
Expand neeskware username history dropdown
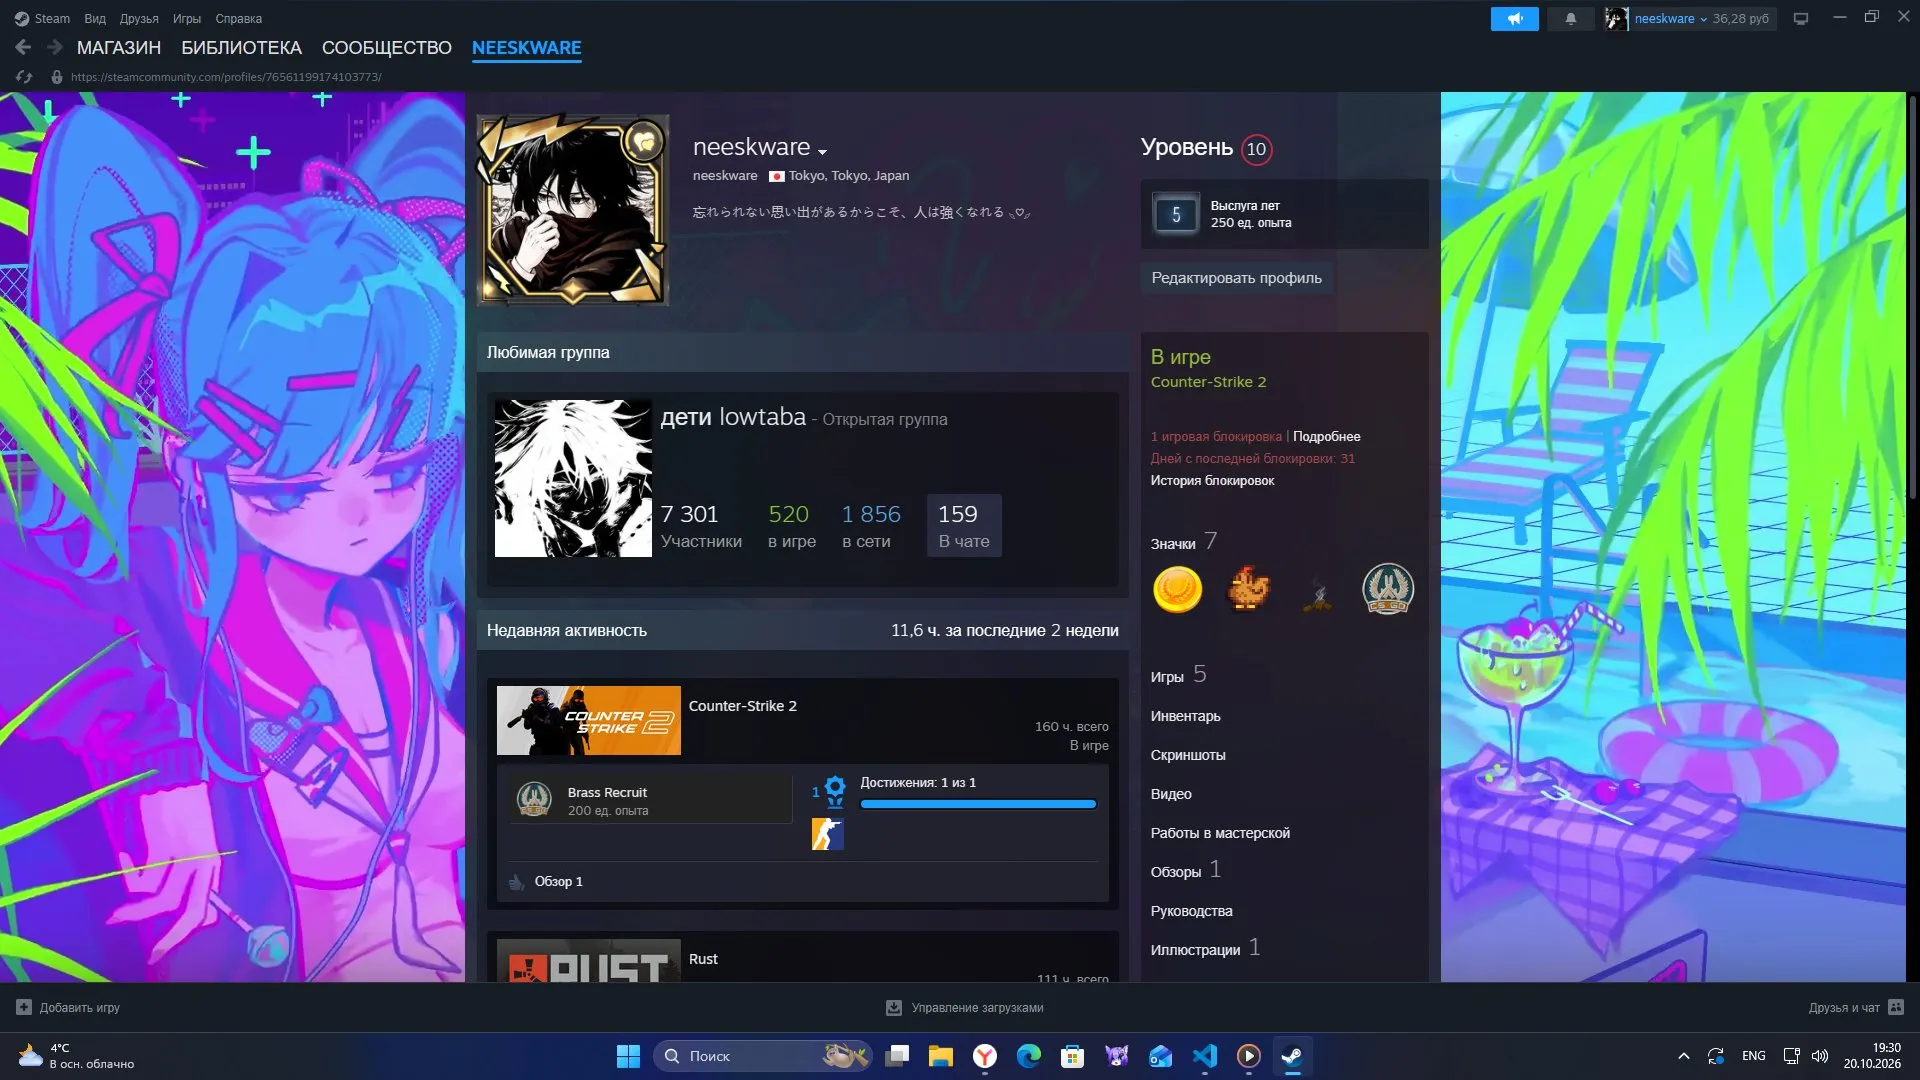[x=822, y=152]
